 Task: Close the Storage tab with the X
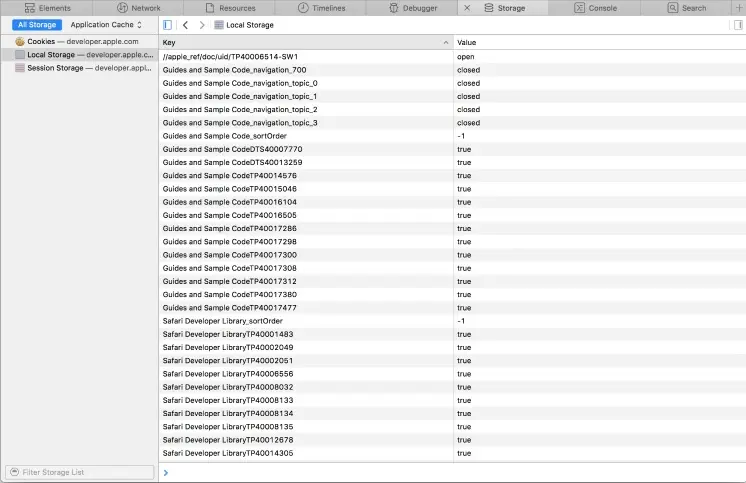point(467,8)
